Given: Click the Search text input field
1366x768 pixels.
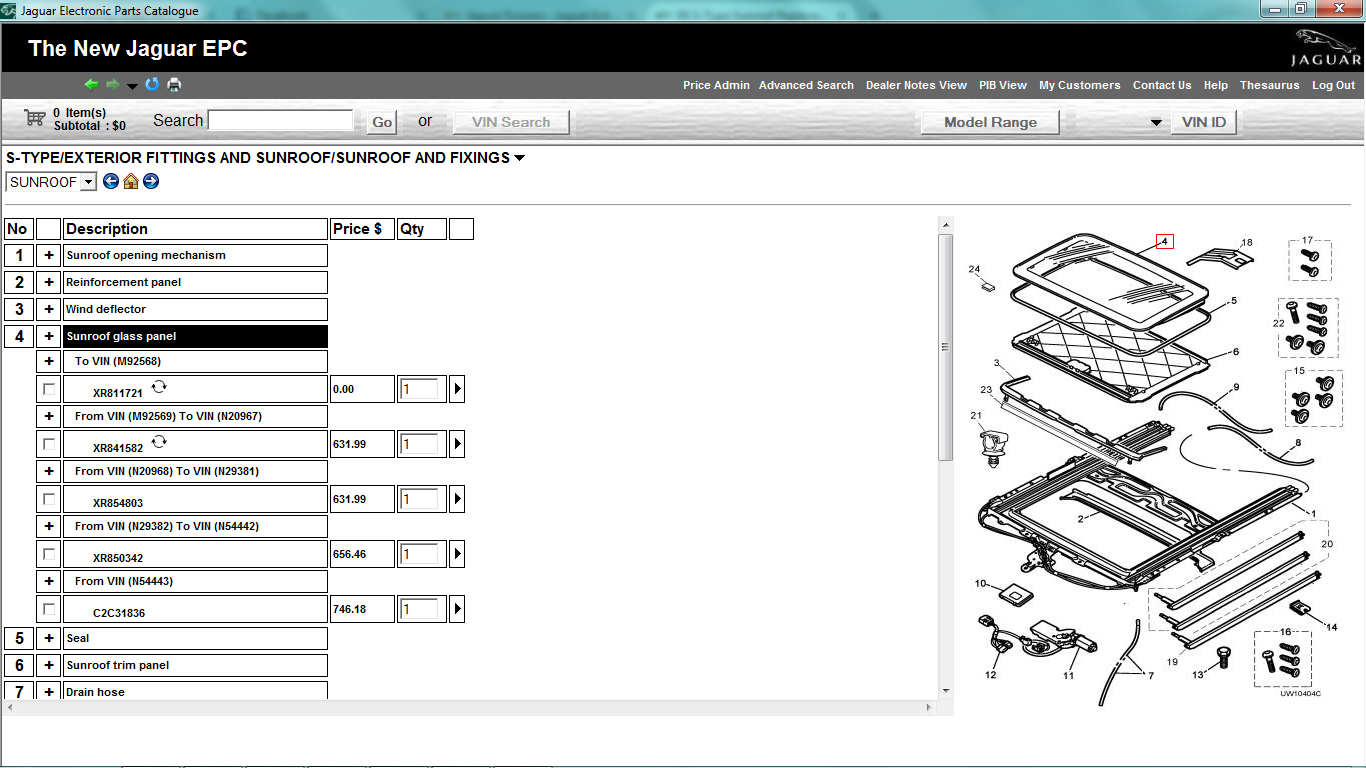Looking at the screenshot, I should pyautogui.click(x=280, y=121).
